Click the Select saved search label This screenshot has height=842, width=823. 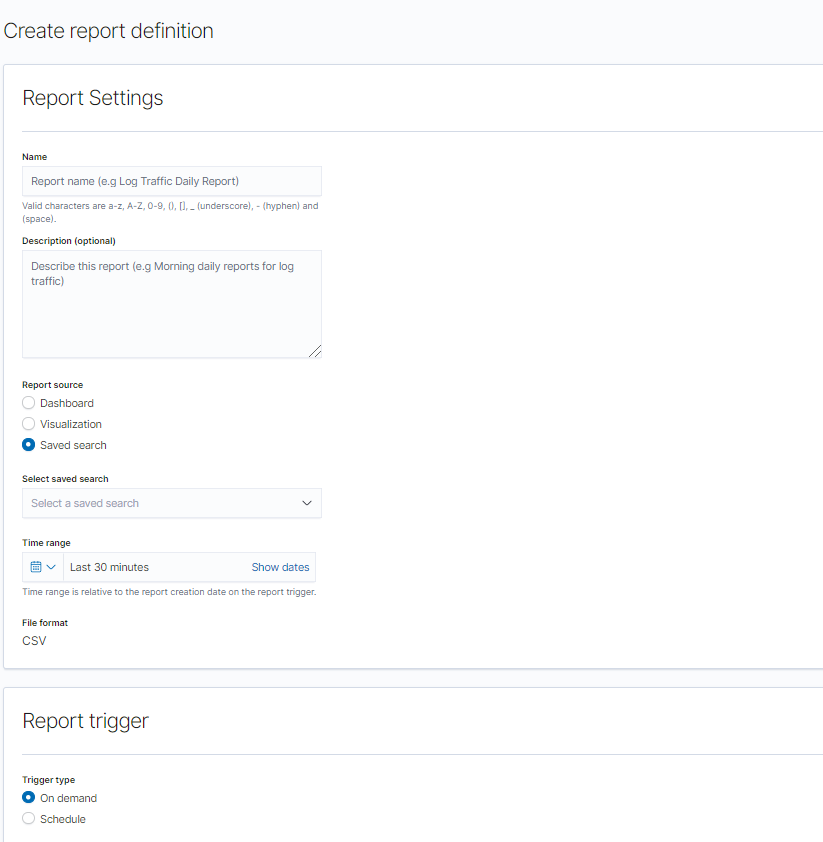click(65, 479)
